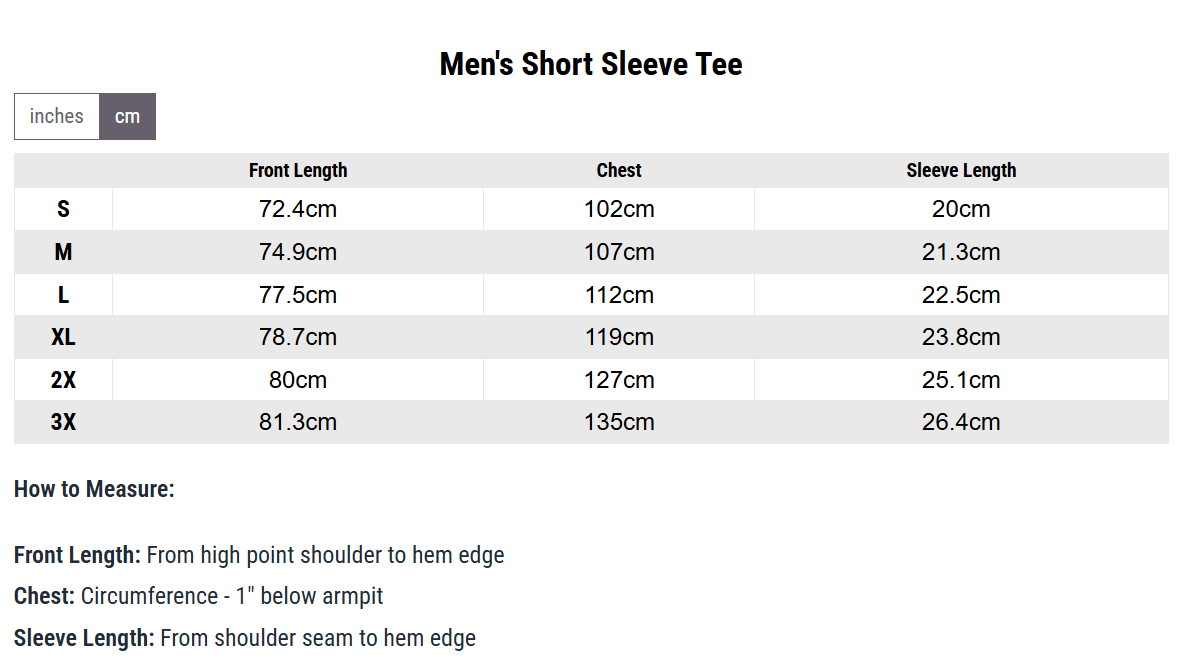Click the 107cm chest value
This screenshot has height=662, width=1180.
619,252
